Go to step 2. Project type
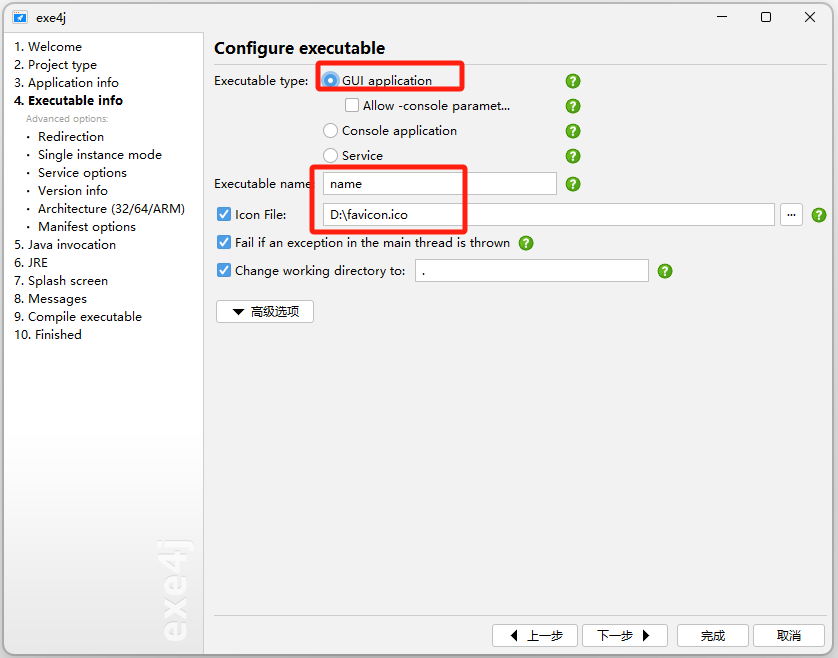The width and height of the screenshot is (838, 658). pos(56,65)
